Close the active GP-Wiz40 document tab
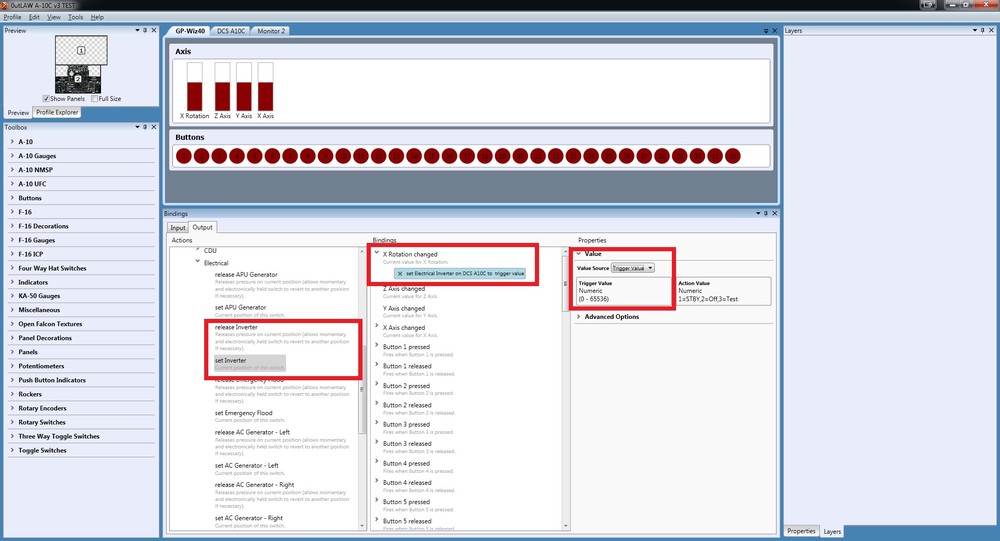 [775, 31]
